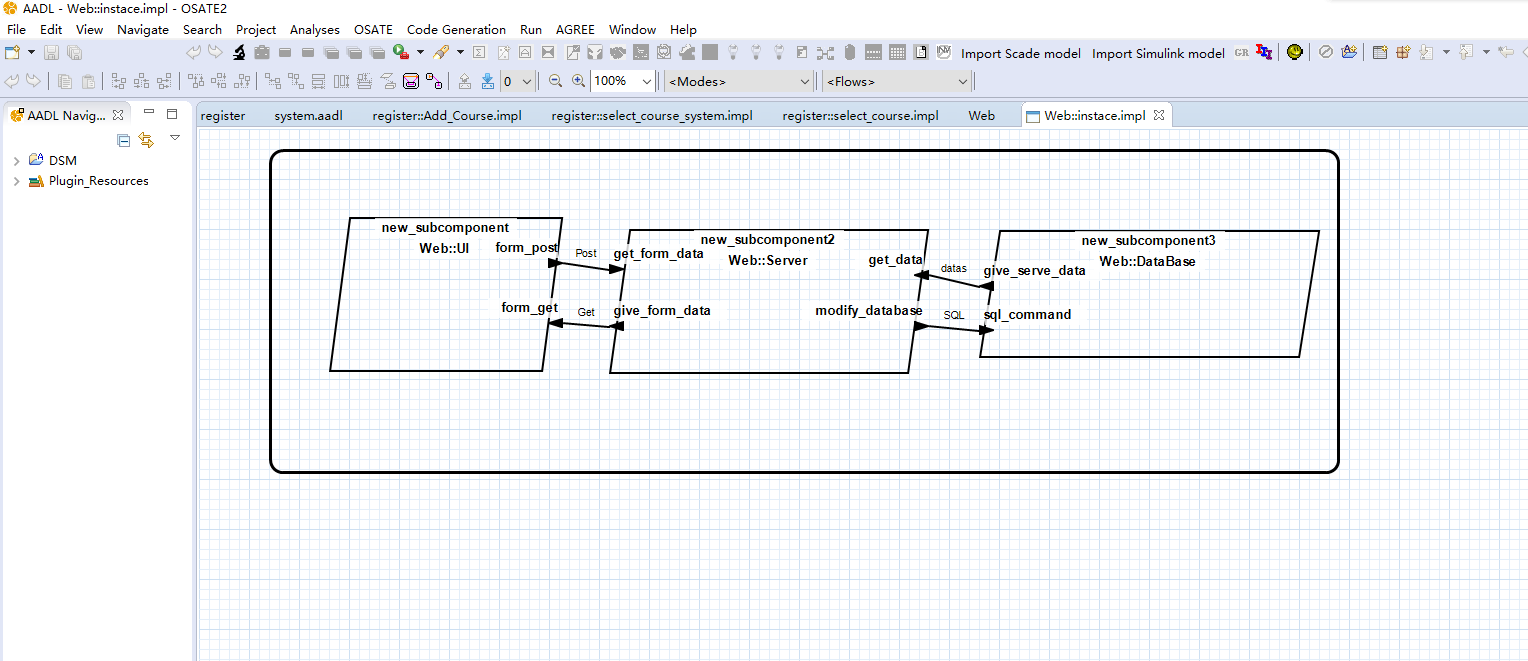This screenshot has width=1528, height=661.
Task: Open the 100% zoom level dropdown
Action: (646, 81)
